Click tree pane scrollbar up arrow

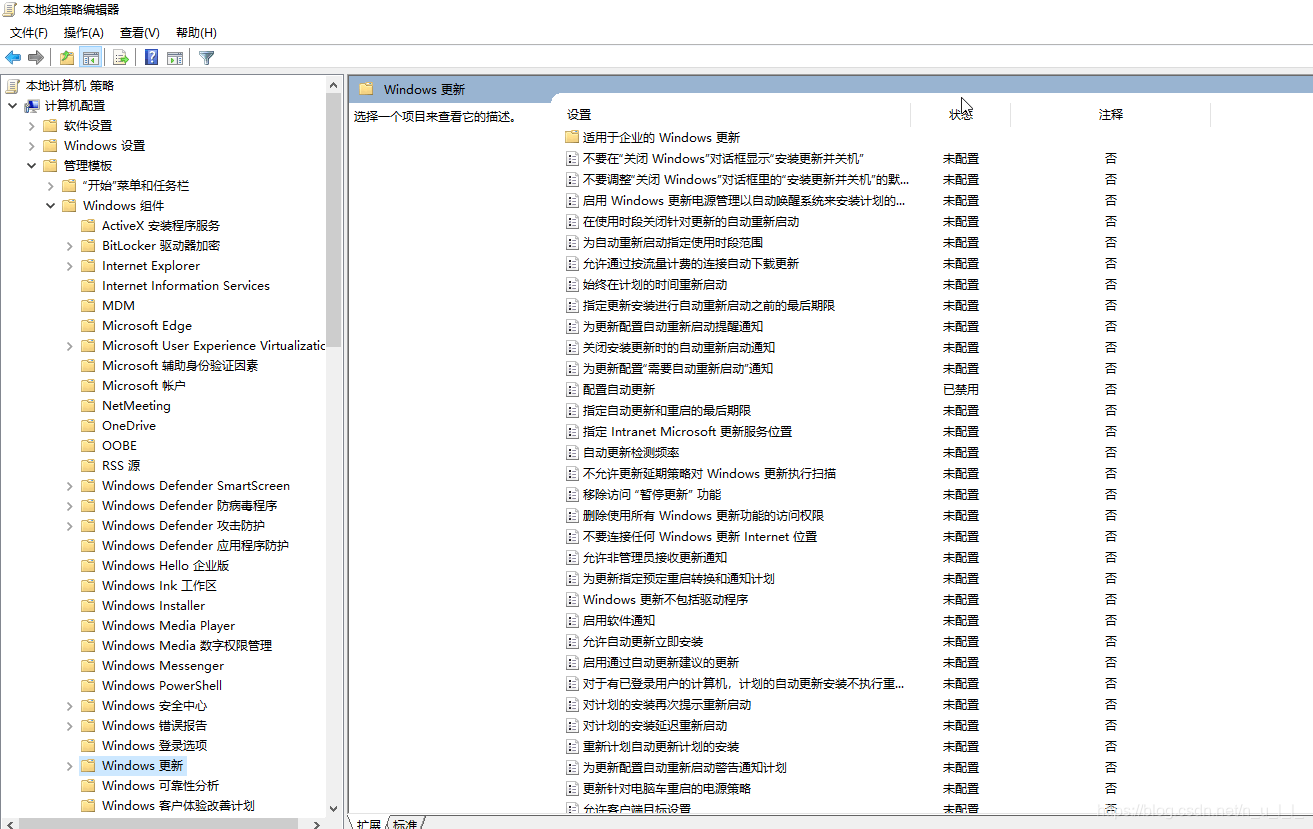(x=334, y=85)
